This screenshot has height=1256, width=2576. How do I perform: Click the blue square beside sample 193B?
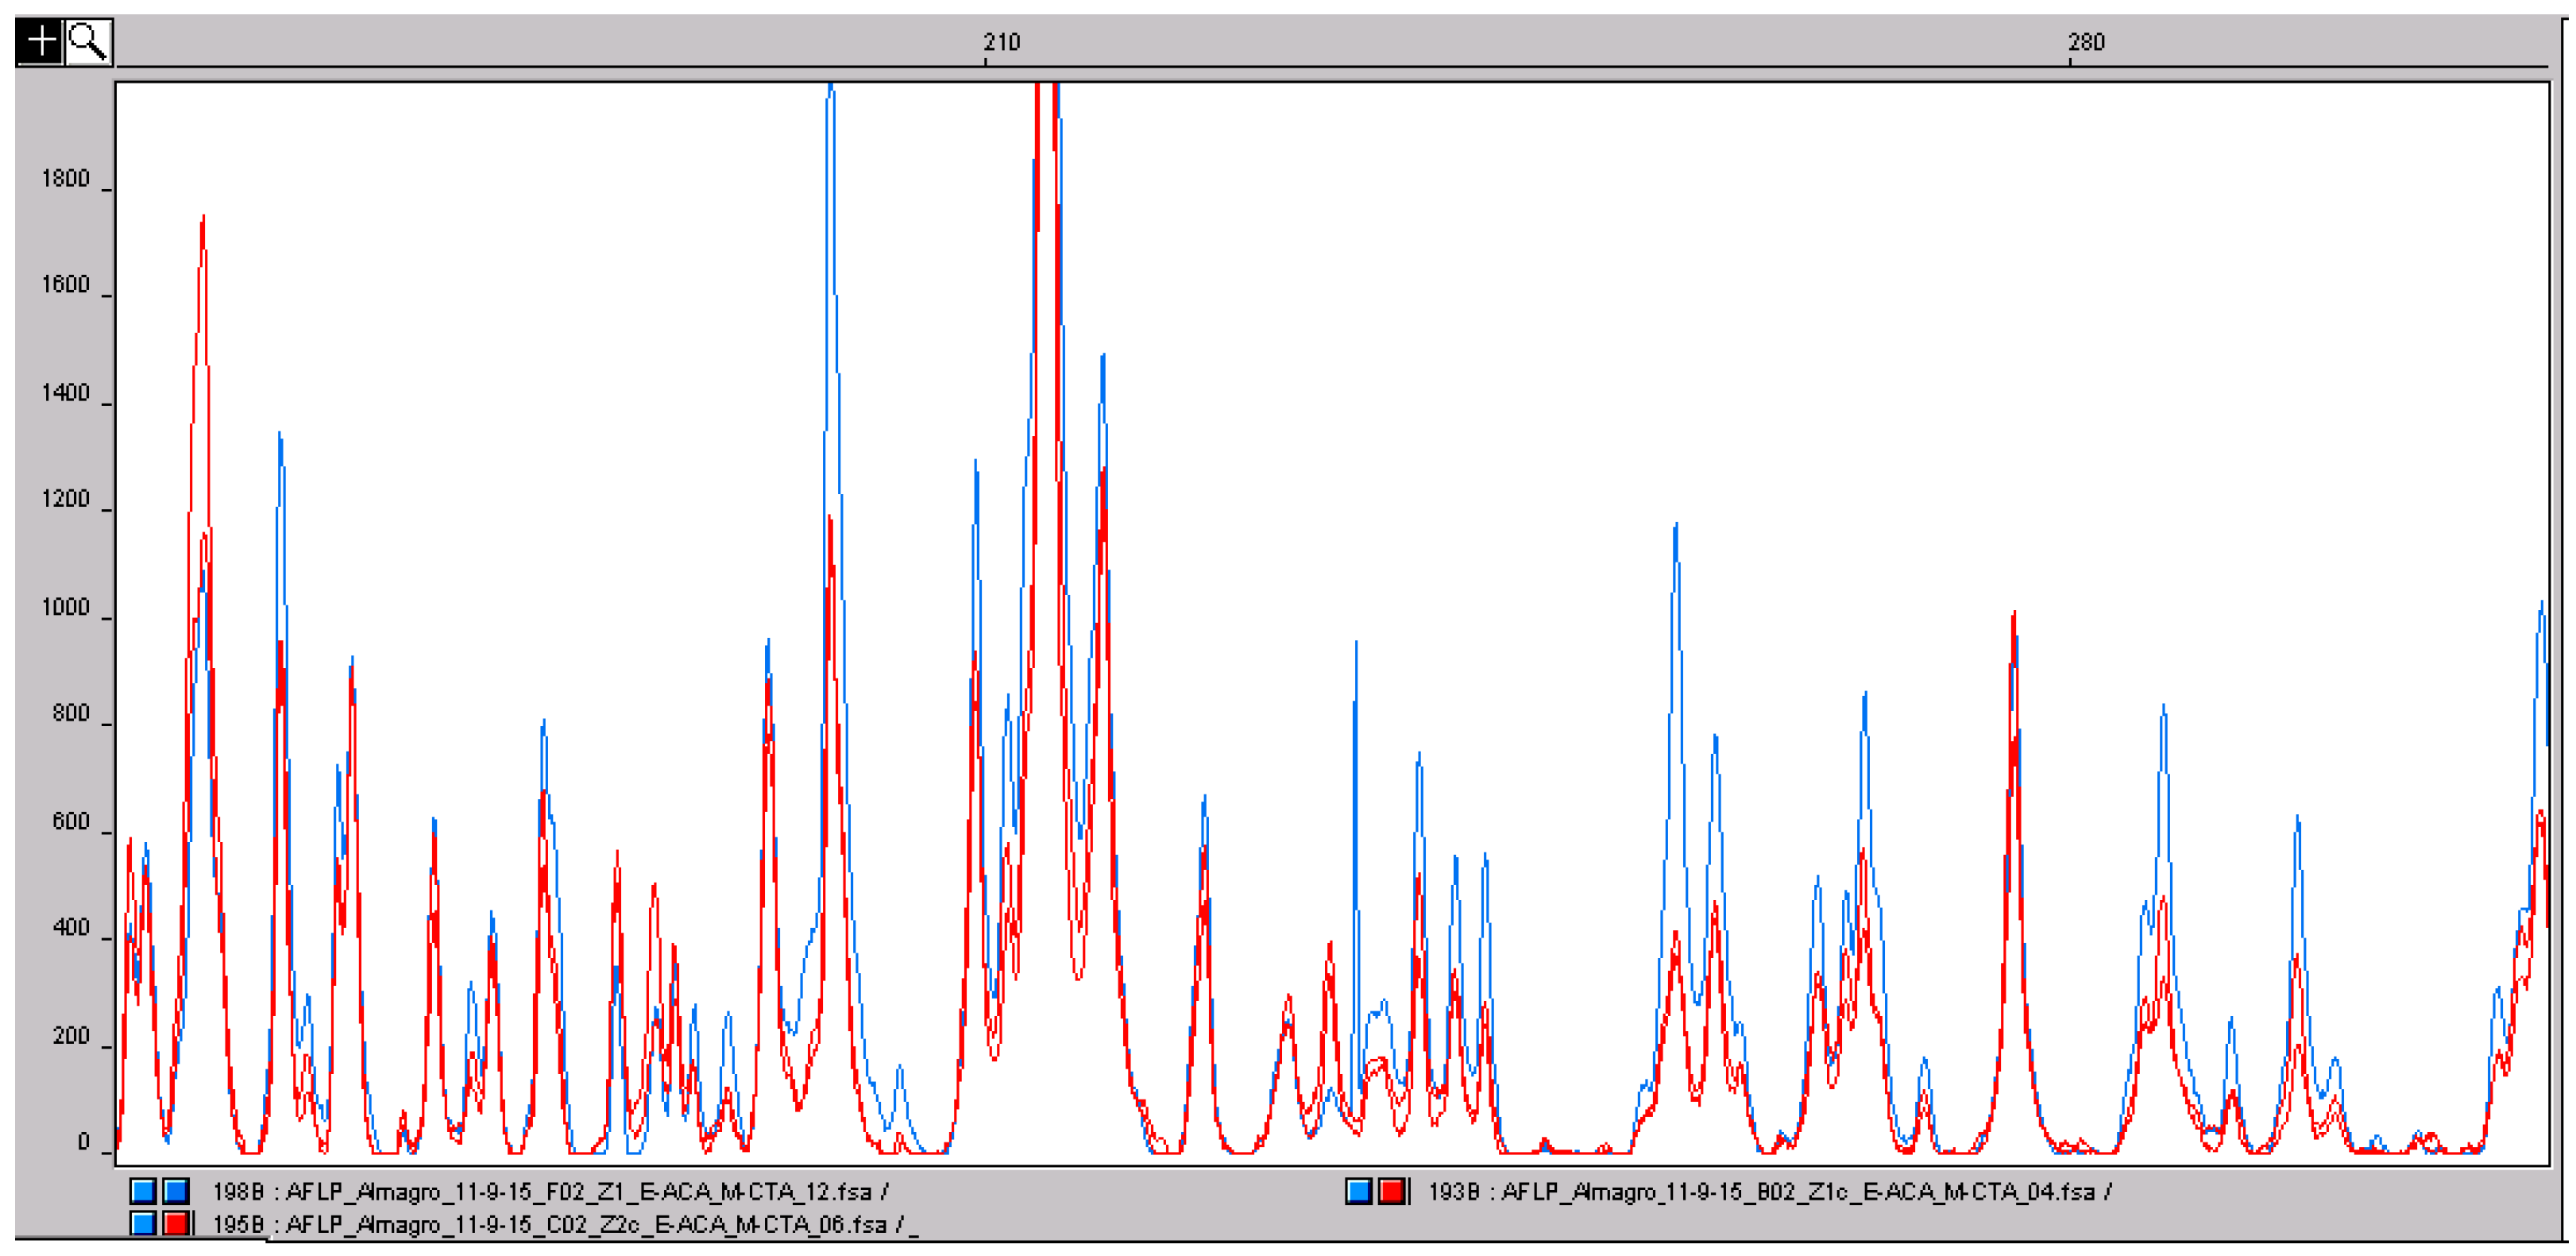point(1358,1190)
